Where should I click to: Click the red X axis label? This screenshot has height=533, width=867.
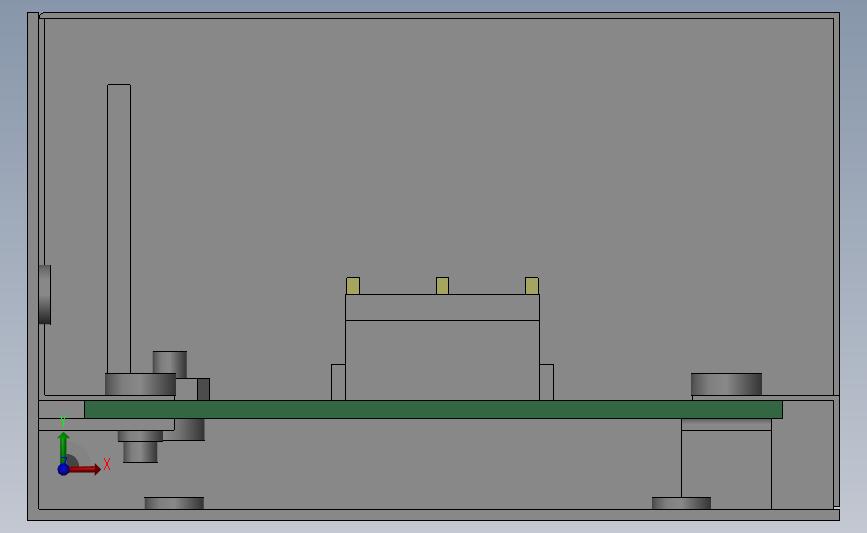coord(107,464)
